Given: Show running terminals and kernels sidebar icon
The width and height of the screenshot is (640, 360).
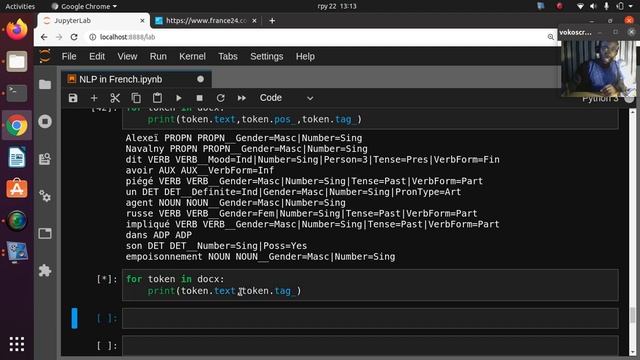Looking at the screenshot, I should pyautogui.click(x=45, y=121).
